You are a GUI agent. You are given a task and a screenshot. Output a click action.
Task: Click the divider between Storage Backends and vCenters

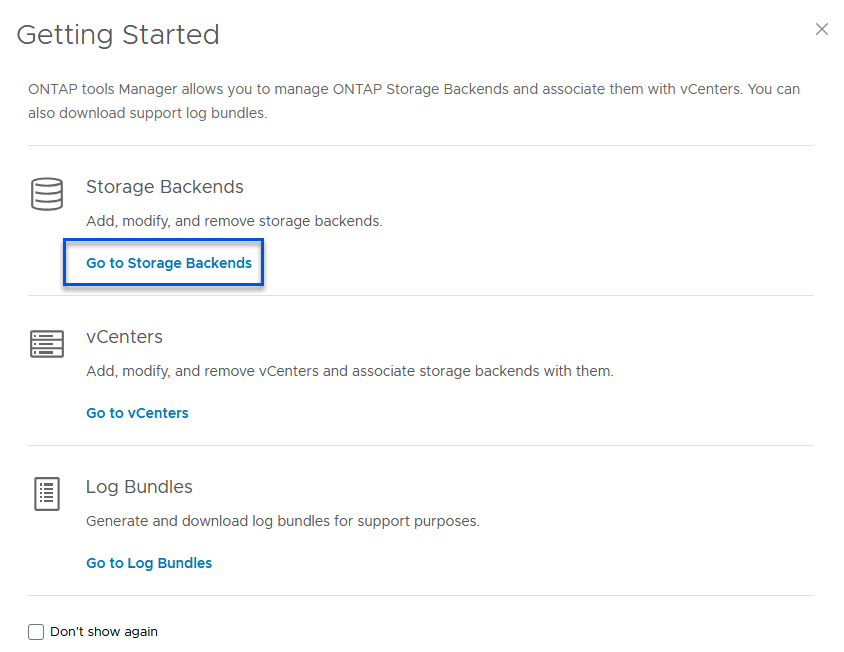point(421,296)
